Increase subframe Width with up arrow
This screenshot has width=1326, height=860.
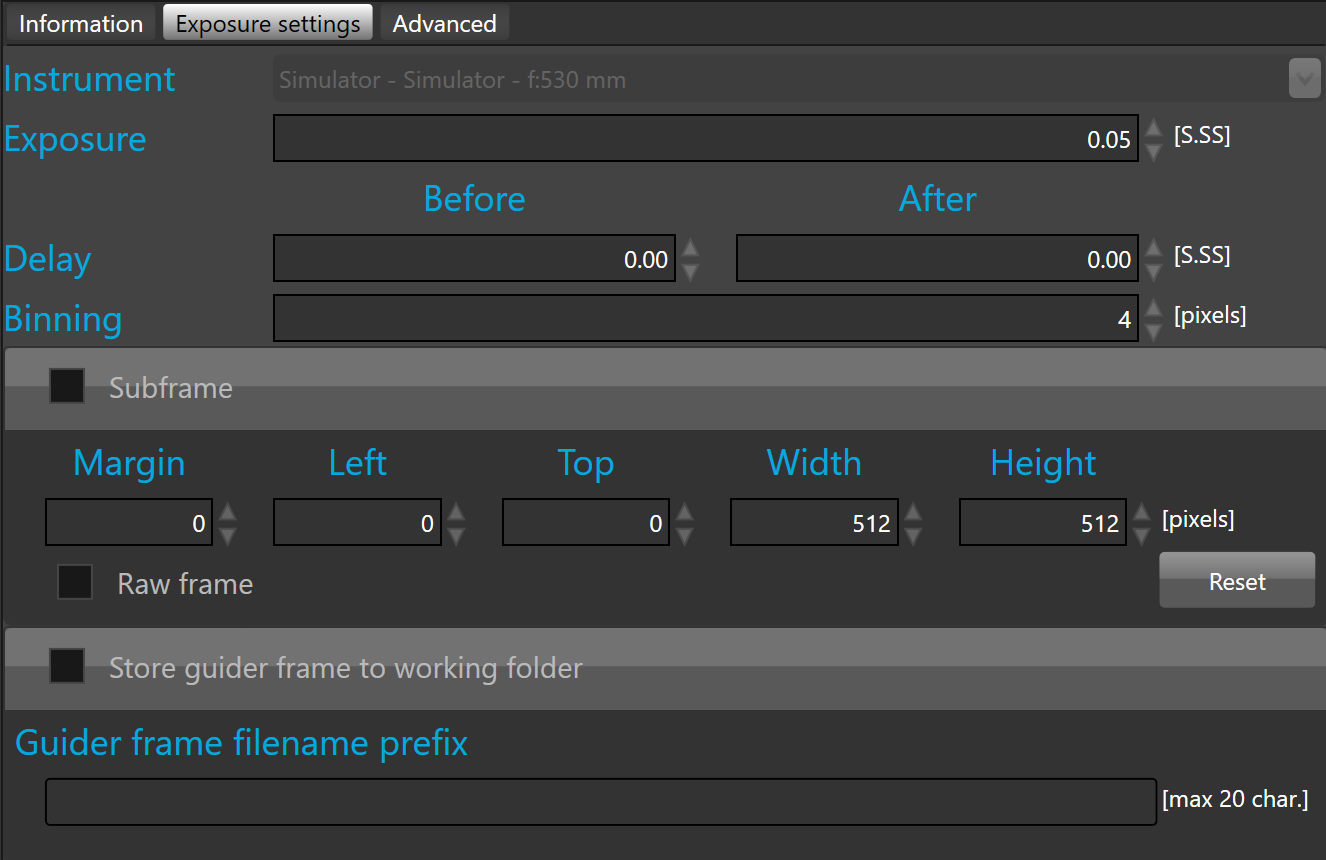(912, 512)
